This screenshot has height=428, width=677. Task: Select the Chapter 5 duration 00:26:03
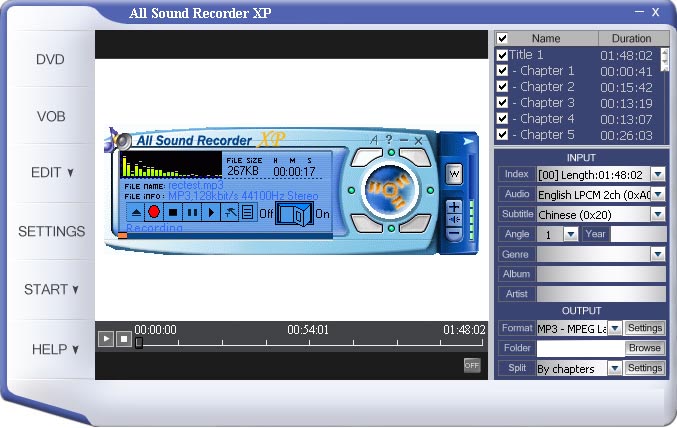[626, 136]
